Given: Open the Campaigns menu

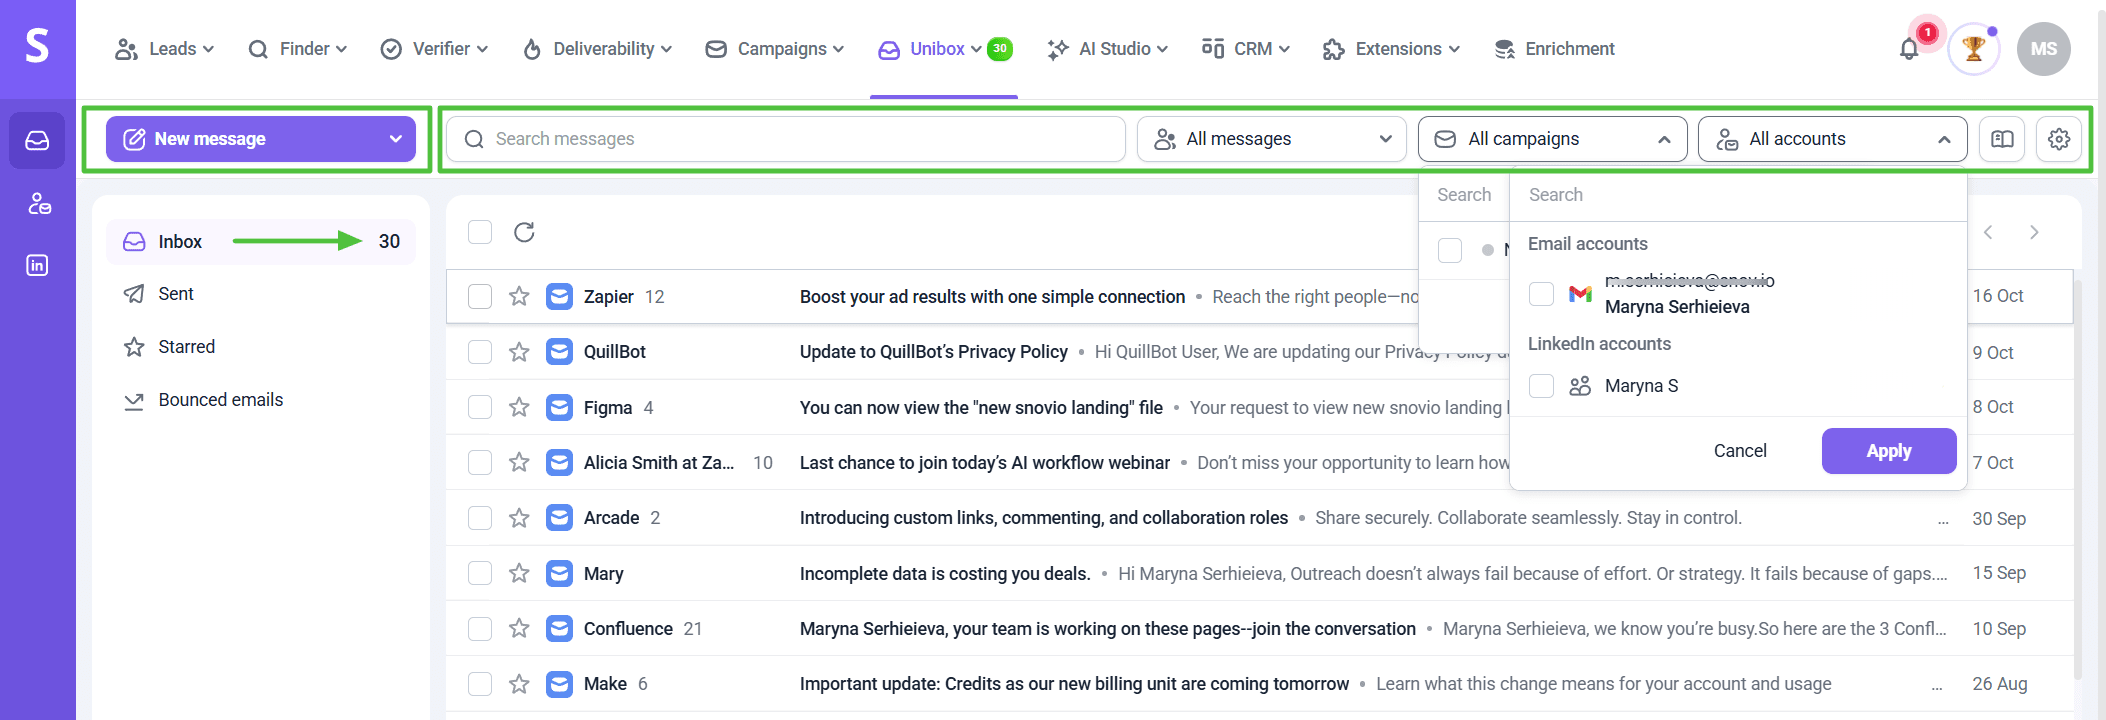Looking at the screenshot, I should click(775, 49).
